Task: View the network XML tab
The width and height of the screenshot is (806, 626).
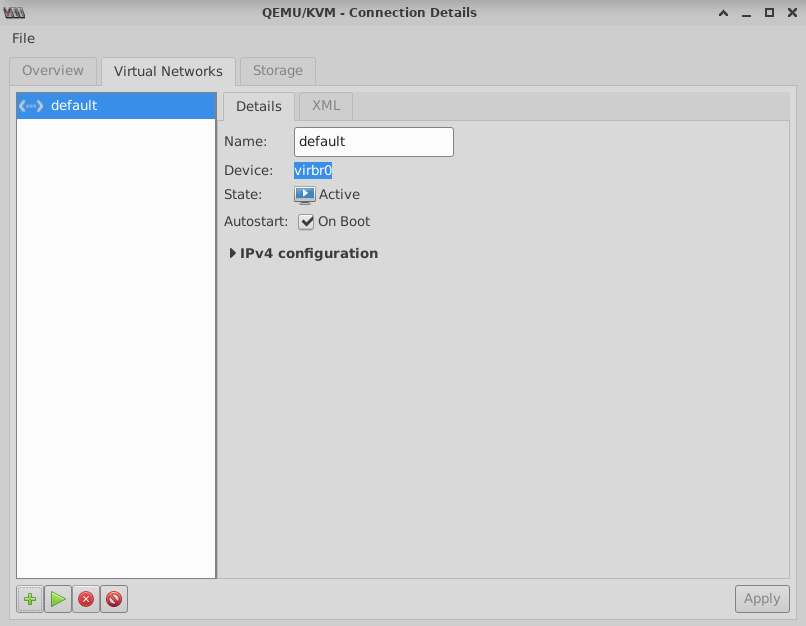Action: (326, 106)
